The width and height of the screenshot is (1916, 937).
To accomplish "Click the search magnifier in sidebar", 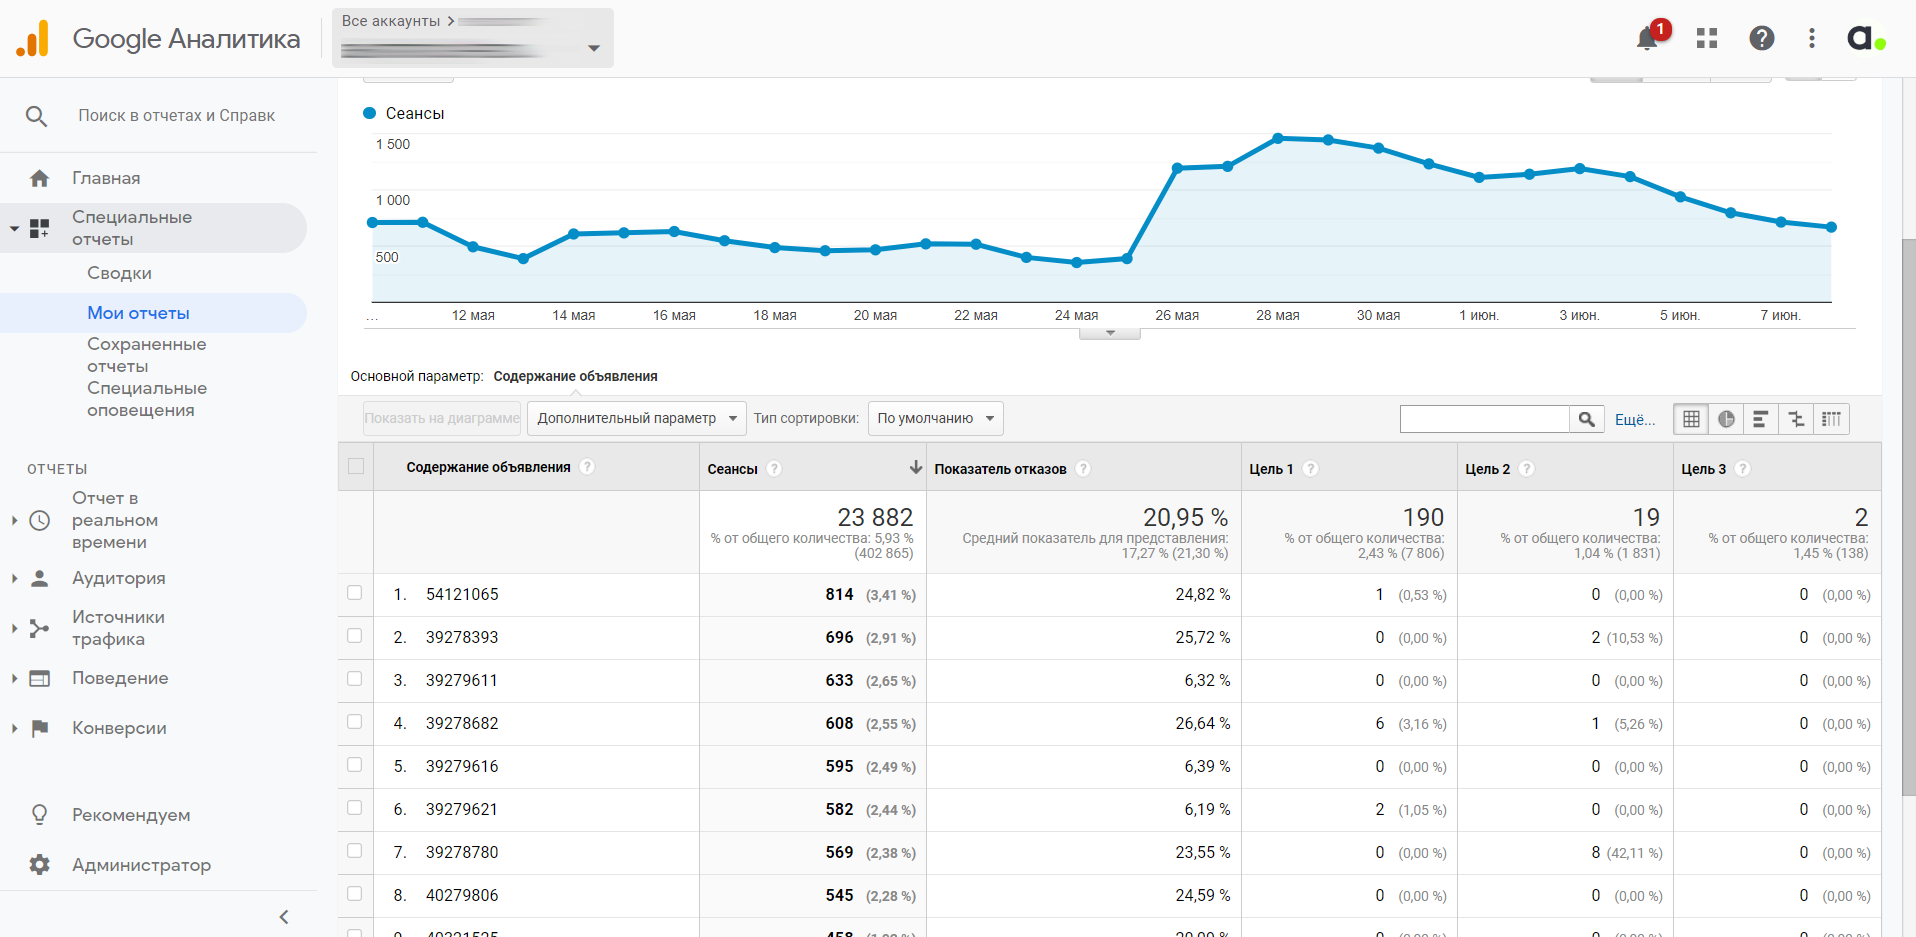I will point(36,116).
